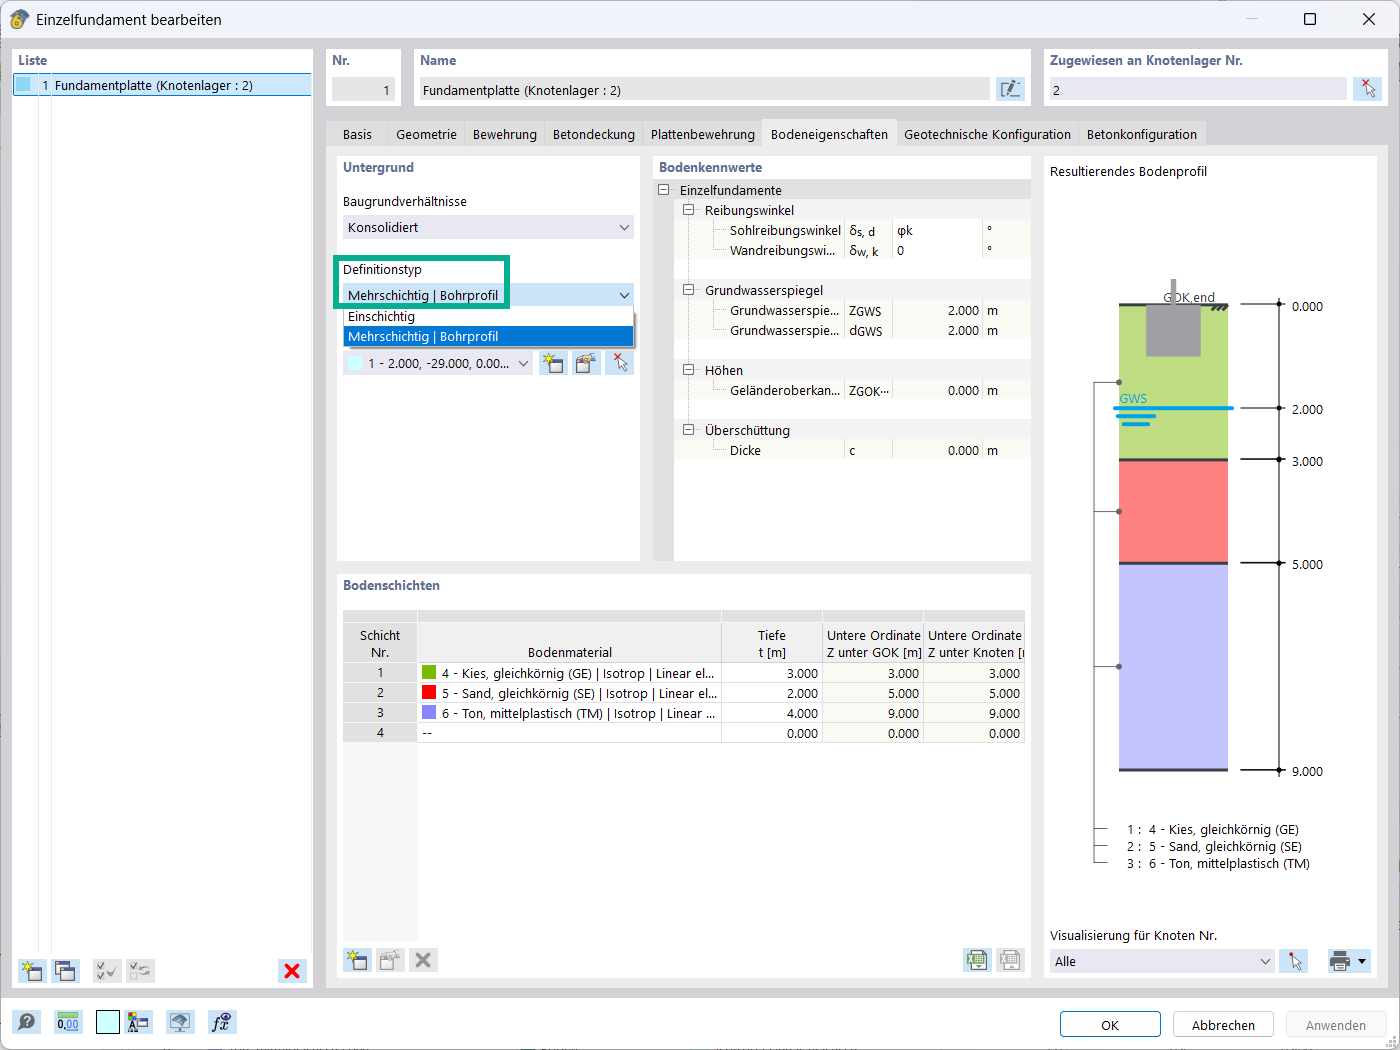The height and width of the screenshot is (1050, 1400).
Task: Click the light blue color swatch in bottom toolbar
Action: pos(108,1022)
